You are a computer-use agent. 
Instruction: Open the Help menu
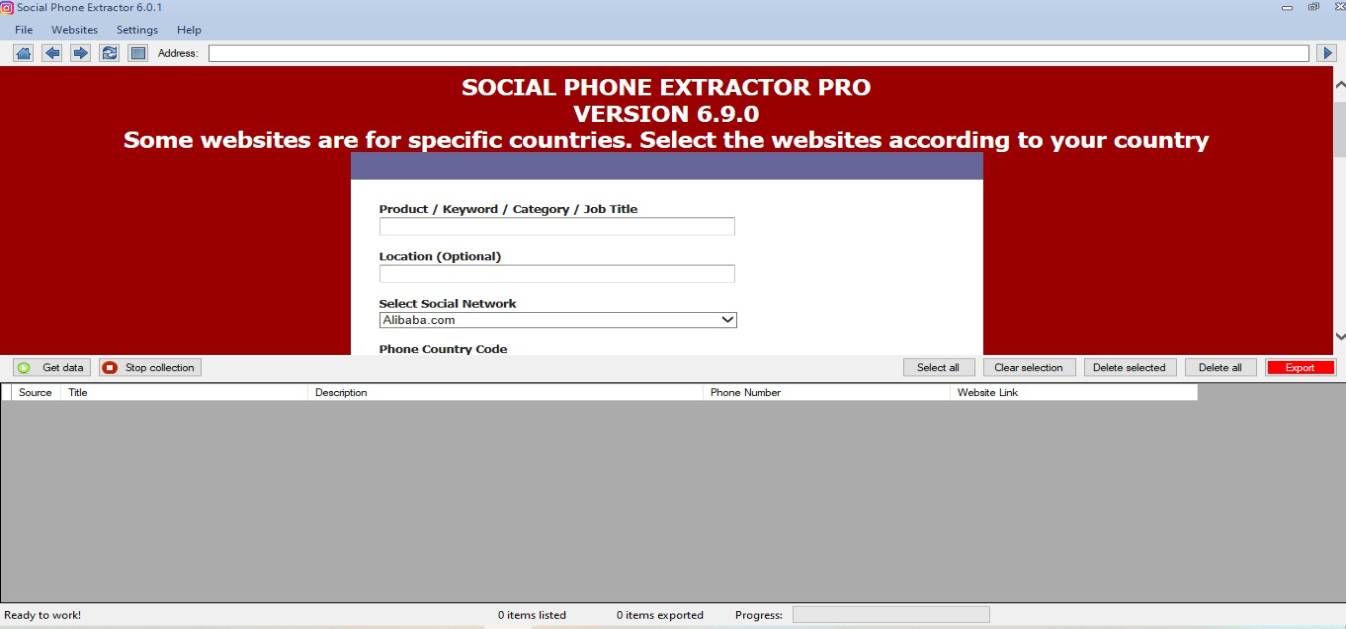coord(189,30)
